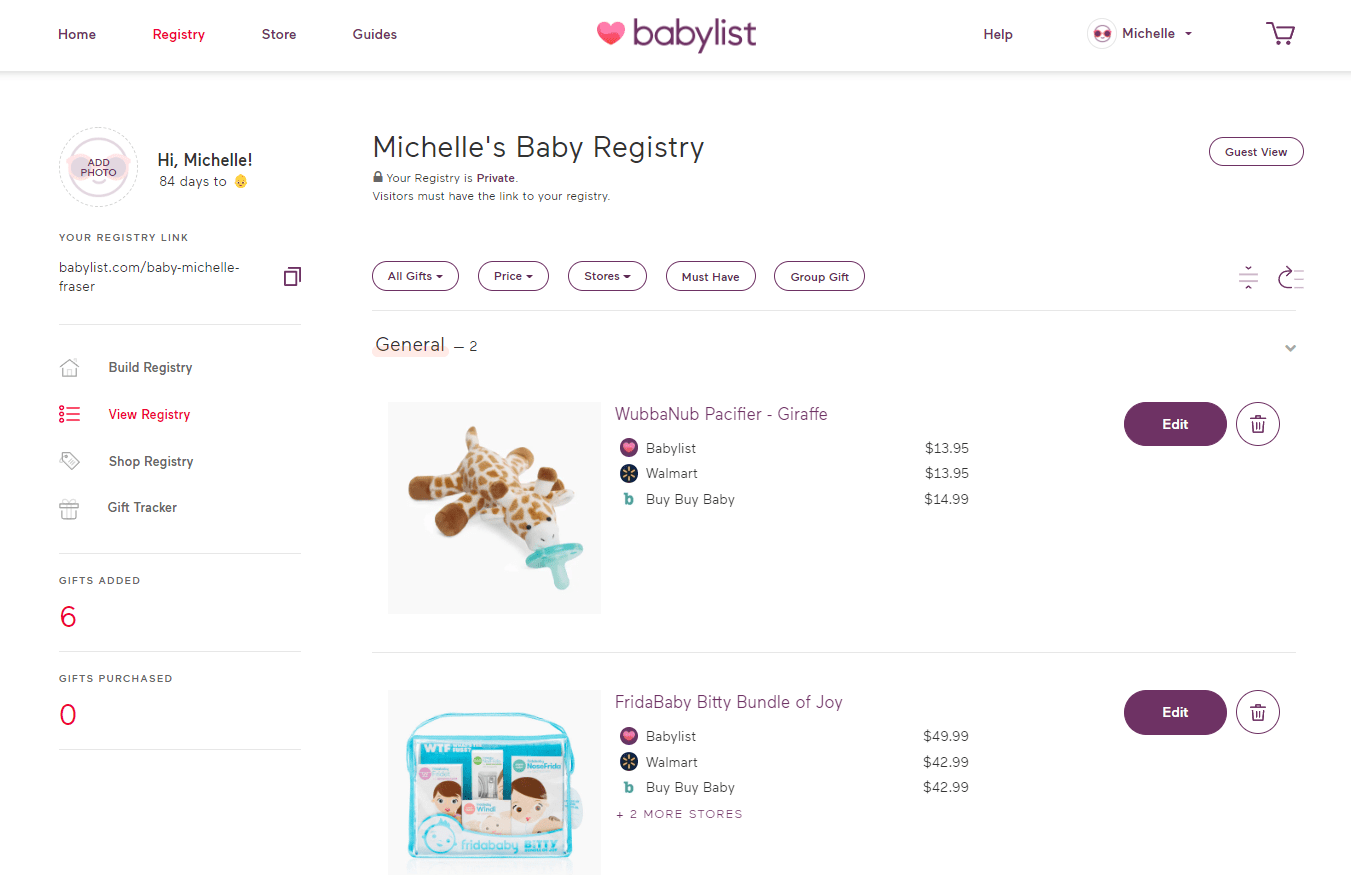
Task: Open compact view with collapse icon
Action: point(1248,277)
